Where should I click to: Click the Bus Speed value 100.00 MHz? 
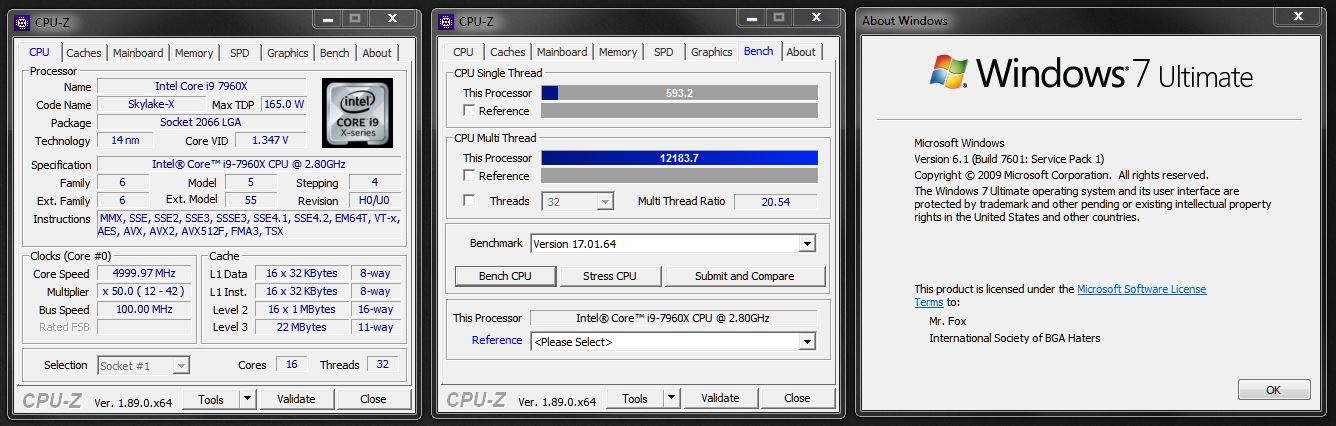(144, 310)
